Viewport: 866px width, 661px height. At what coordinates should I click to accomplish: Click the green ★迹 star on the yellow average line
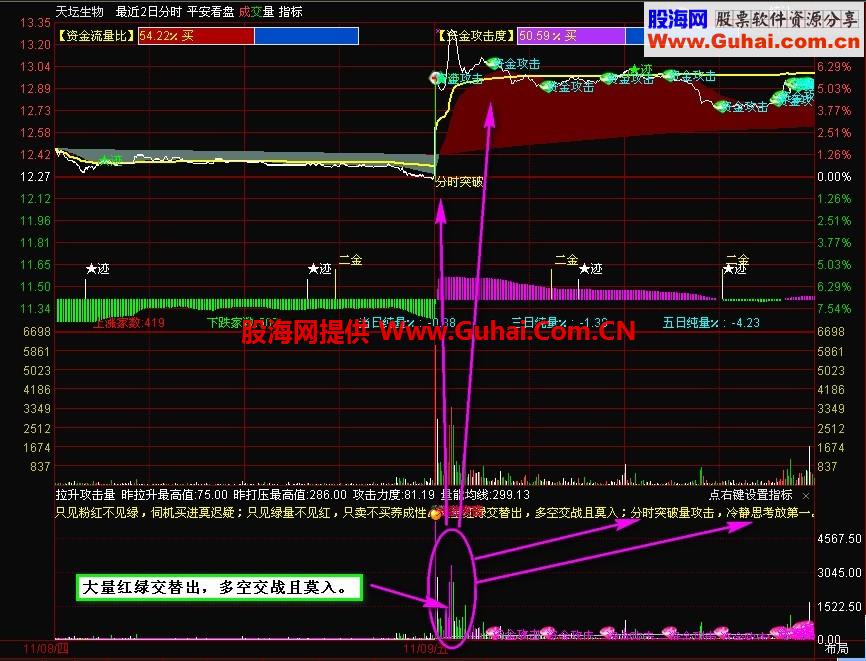coord(640,70)
